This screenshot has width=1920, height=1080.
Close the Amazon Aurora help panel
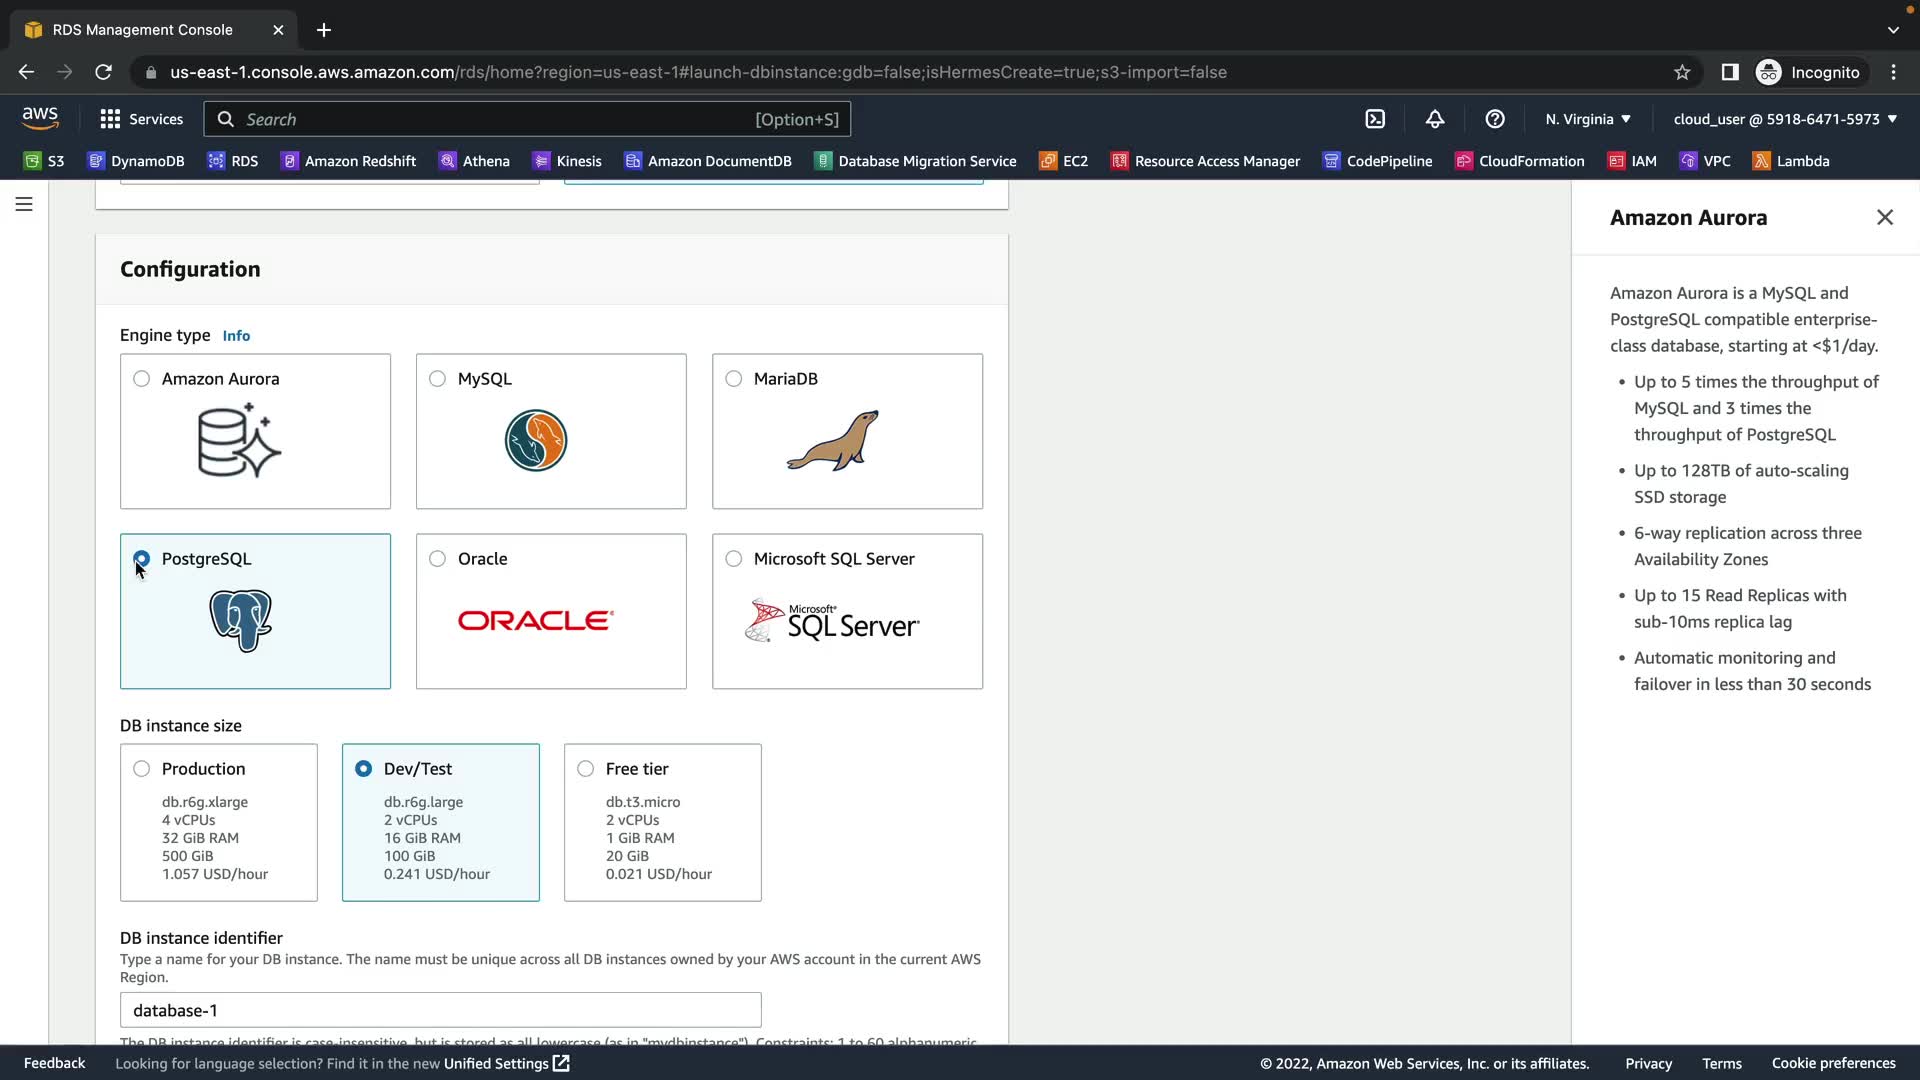(1885, 217)
